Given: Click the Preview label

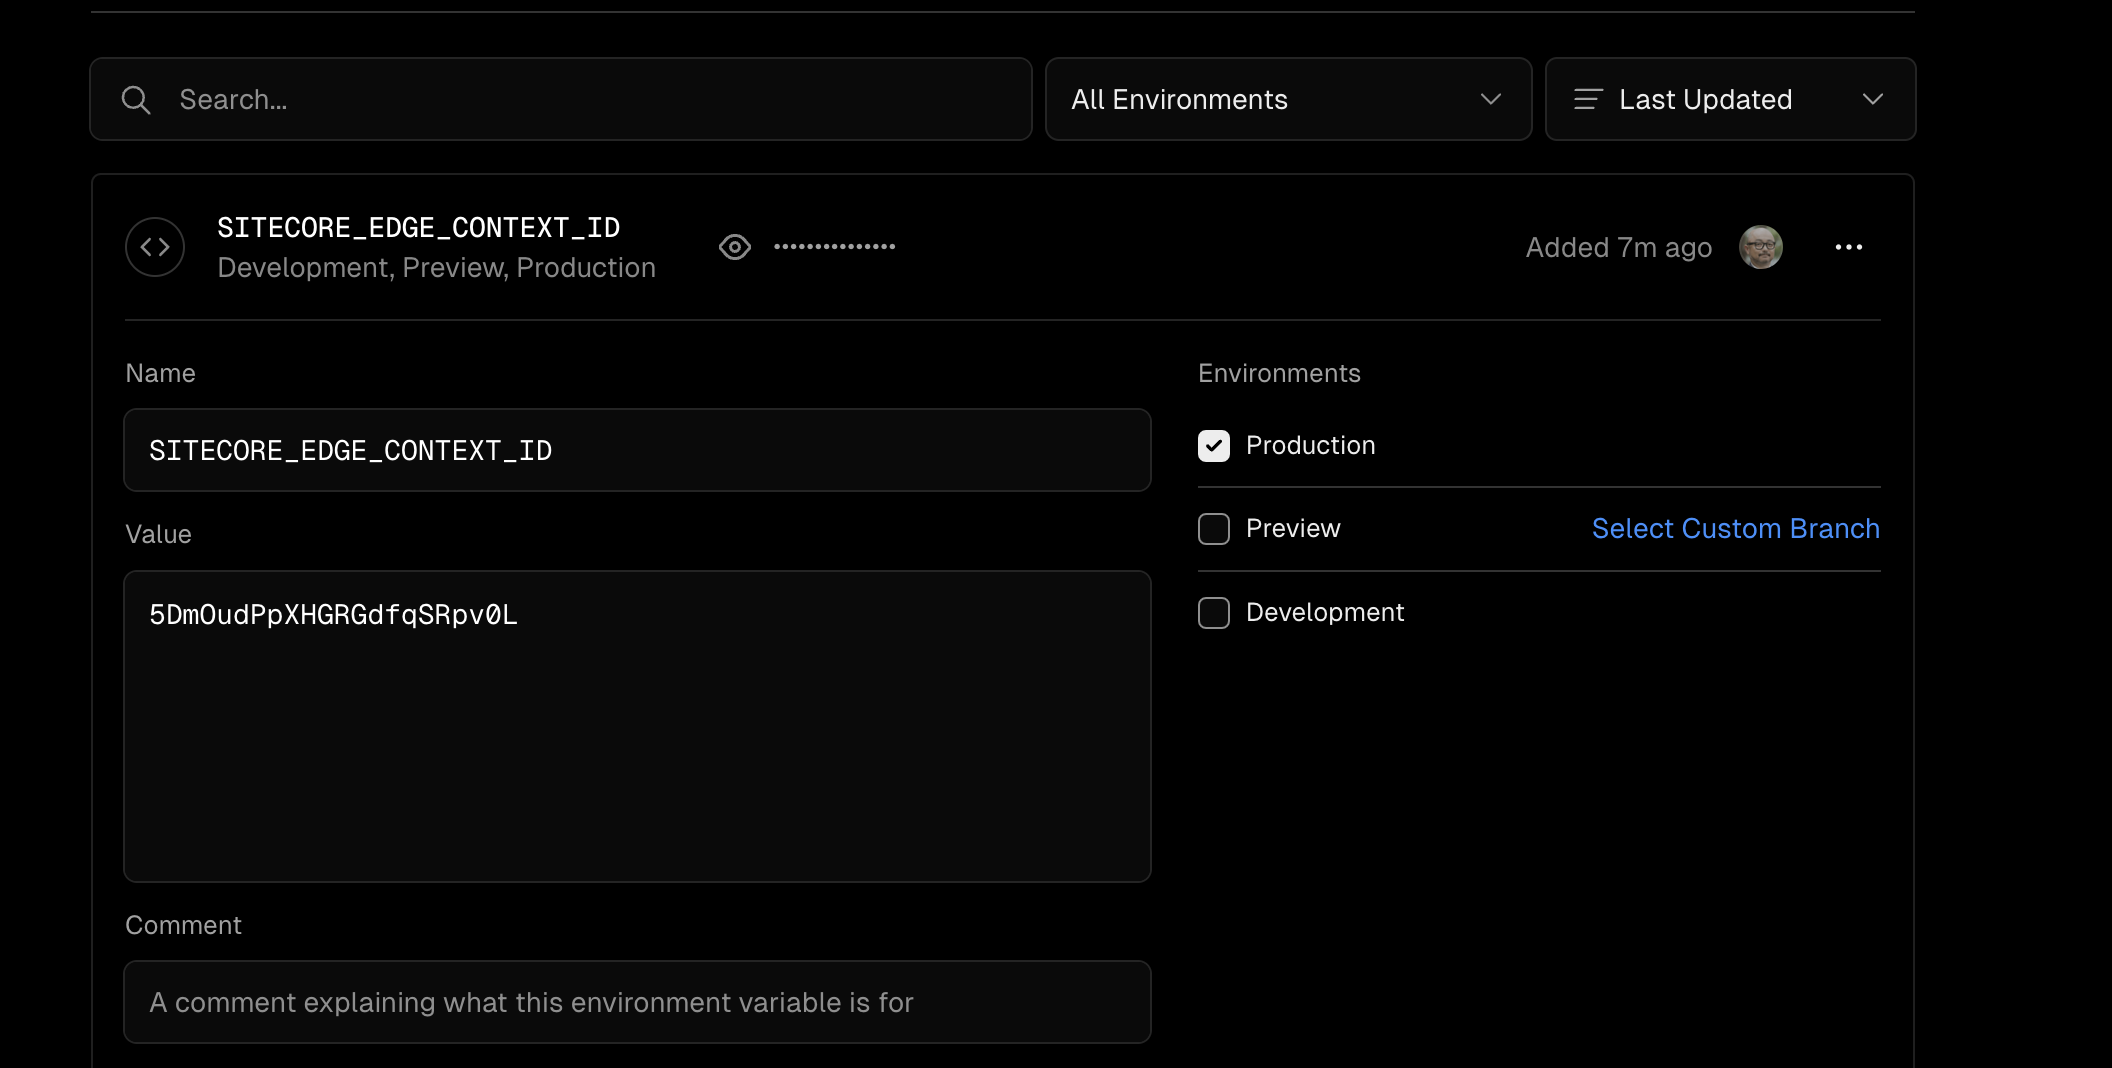Looking at the screenshot, I should click(x=1293, y=529).
